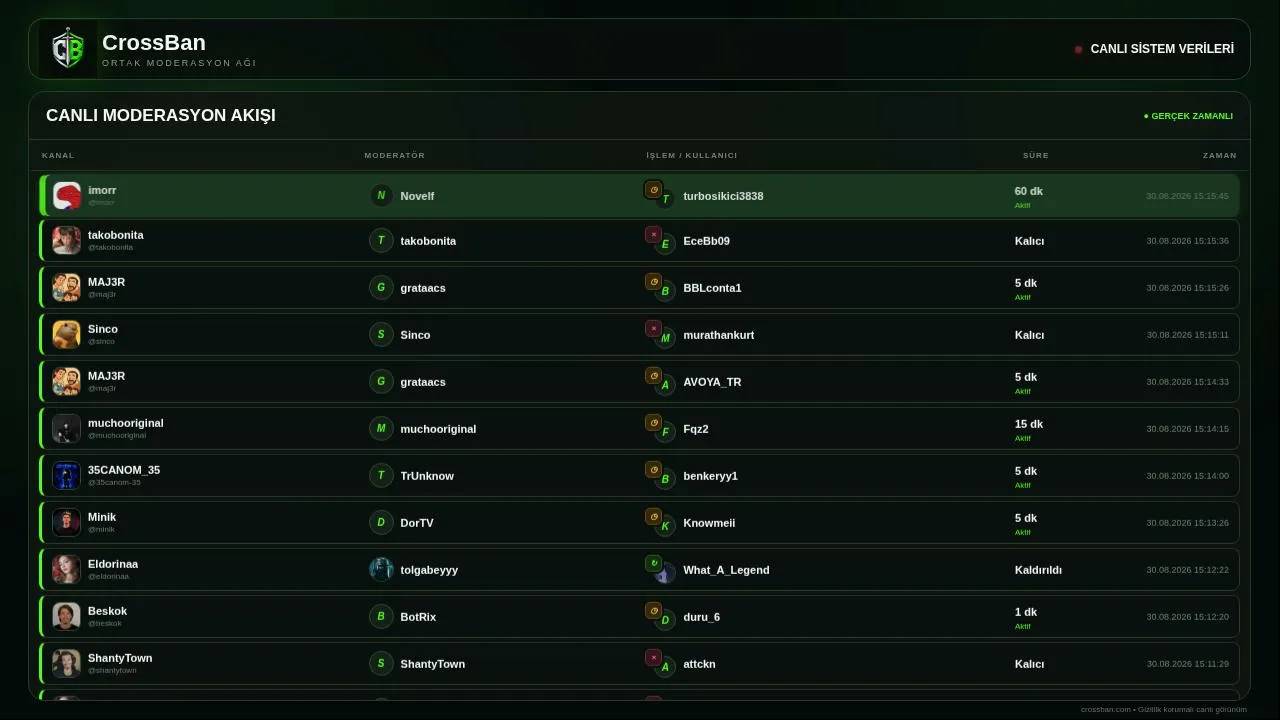
Task: Click the GERÇEK ZAMANLI live indicator
Action: pyautogui.click(x=1188, y=116)
